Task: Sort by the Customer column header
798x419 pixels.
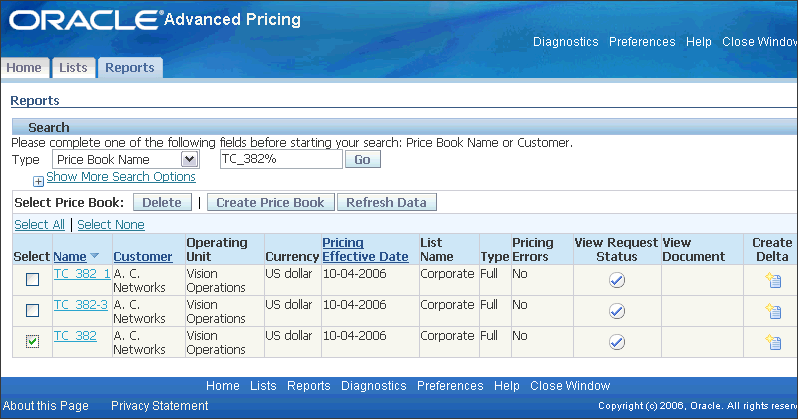Action: tap(143, 257)
